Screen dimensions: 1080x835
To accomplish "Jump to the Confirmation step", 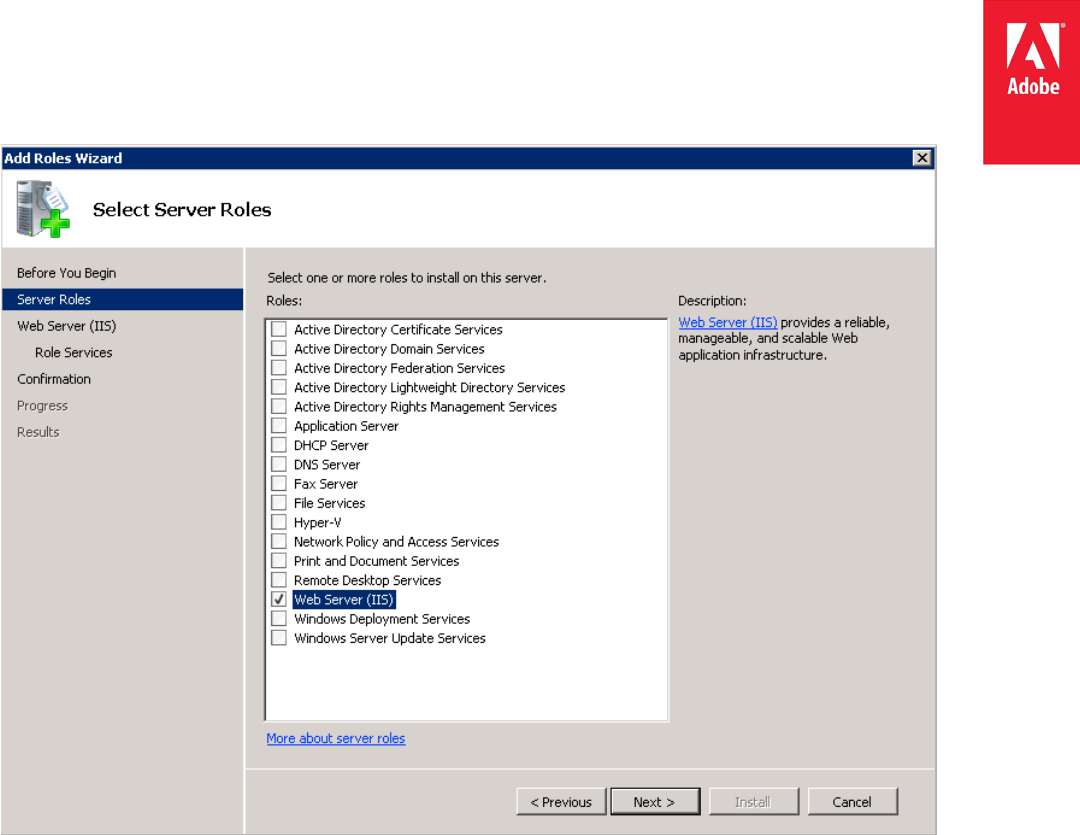I will pyautogui.click(x=54, y=379).
